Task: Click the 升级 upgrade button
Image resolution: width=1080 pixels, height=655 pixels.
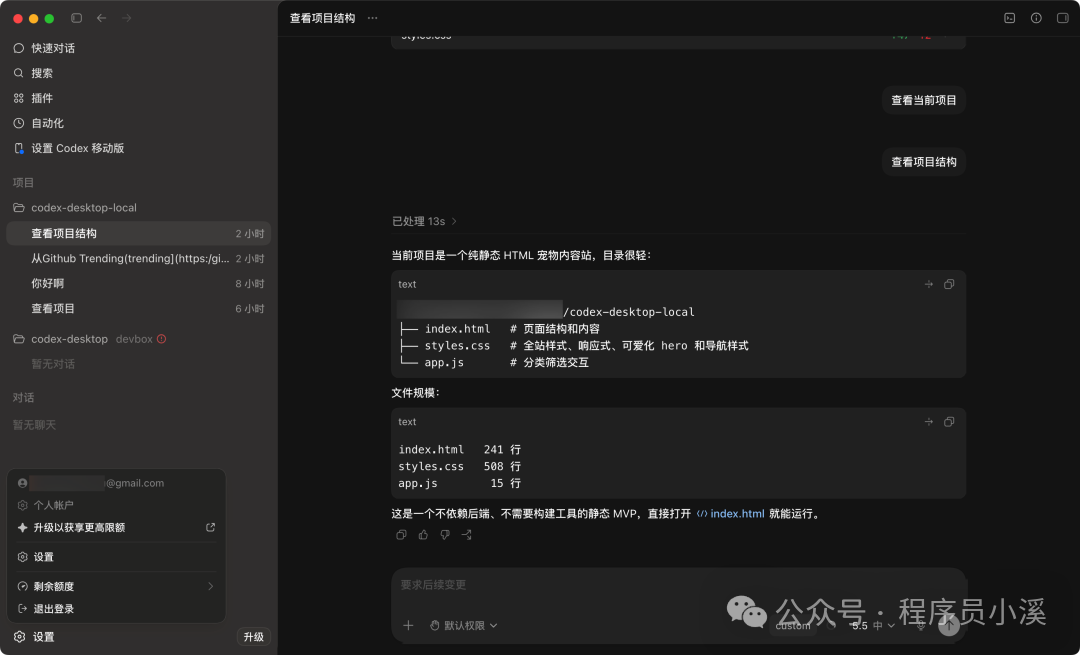Action: [253, 637]
